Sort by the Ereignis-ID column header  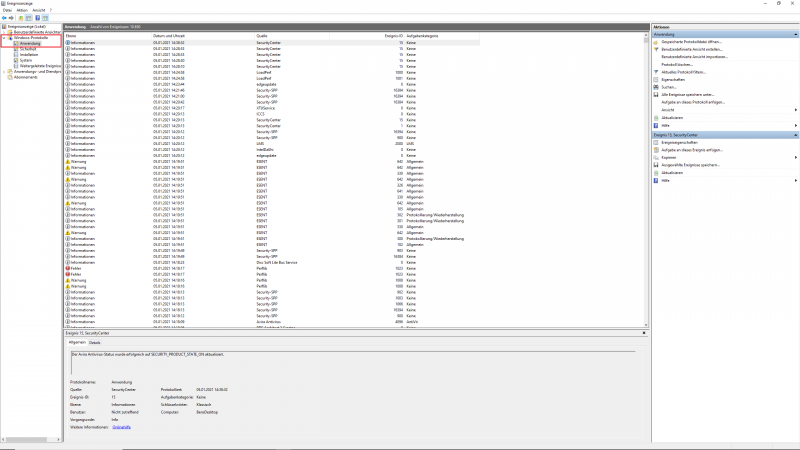tap(366, 36)
